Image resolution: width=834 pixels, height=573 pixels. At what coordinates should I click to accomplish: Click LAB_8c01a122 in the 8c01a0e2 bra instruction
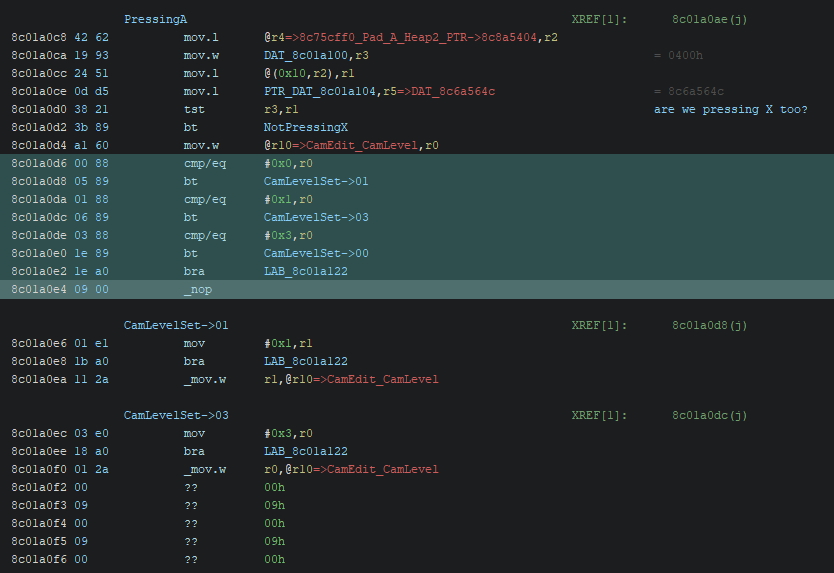tap(306, 271)
